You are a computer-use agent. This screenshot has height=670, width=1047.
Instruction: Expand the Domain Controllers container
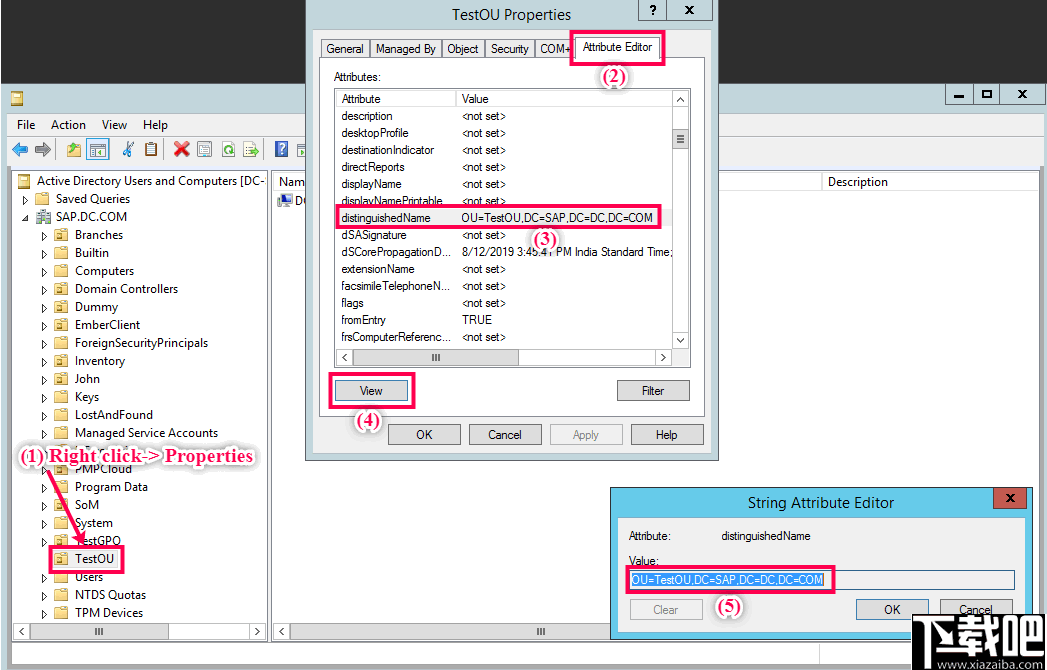(x=42, y=288)
